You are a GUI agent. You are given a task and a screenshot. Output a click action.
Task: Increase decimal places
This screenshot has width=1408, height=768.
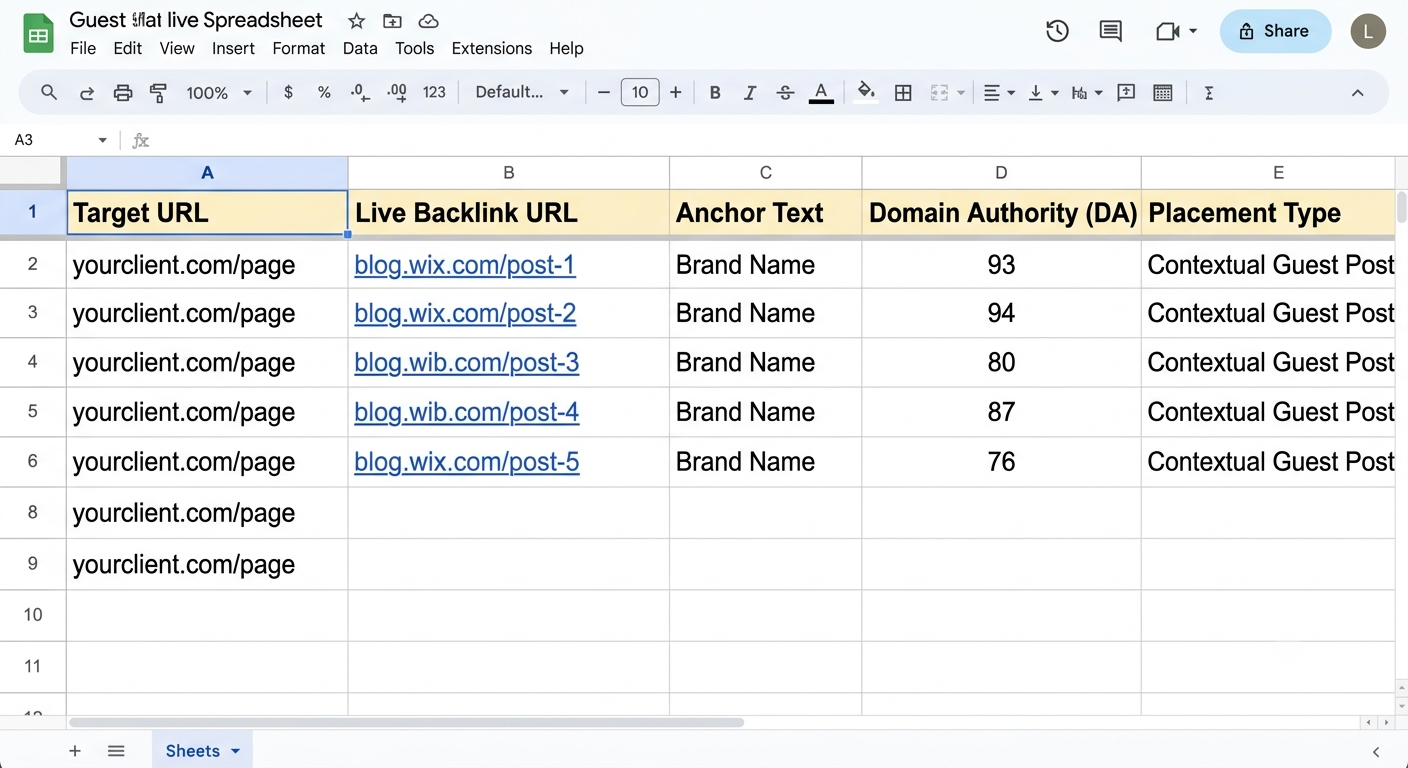coord(397,93)
